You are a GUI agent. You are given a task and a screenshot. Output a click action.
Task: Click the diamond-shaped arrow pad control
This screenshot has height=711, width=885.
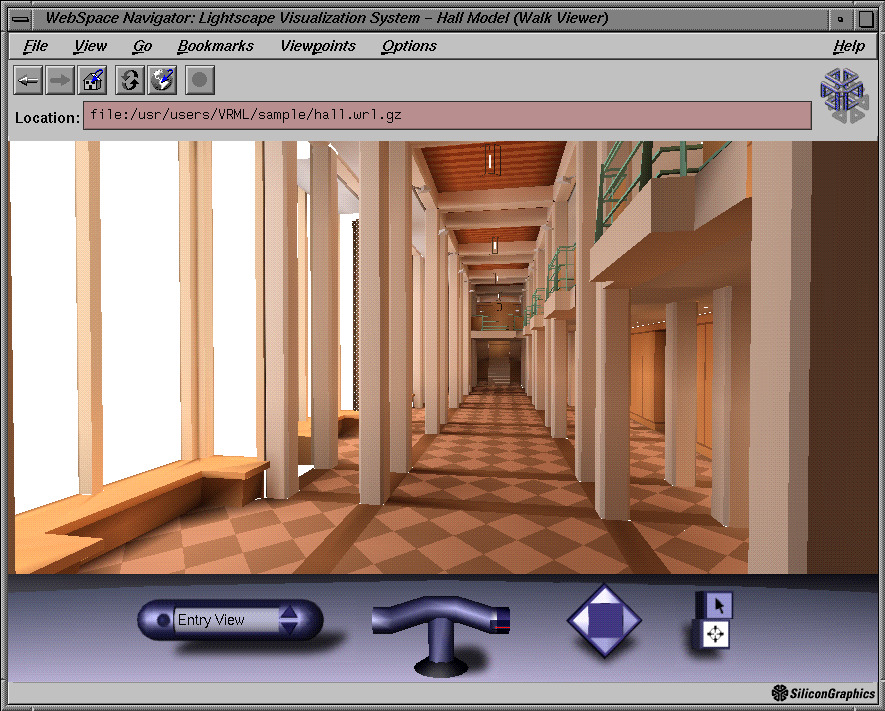(x=604, y=620)
